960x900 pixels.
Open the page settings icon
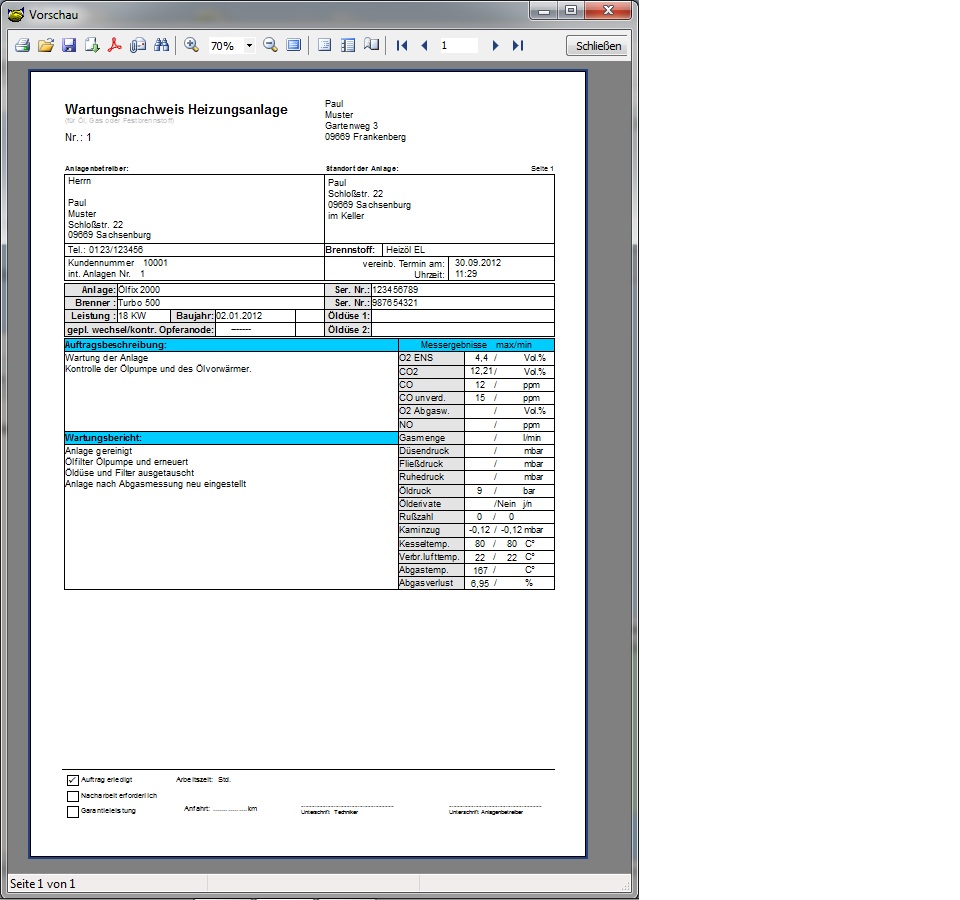371,45
